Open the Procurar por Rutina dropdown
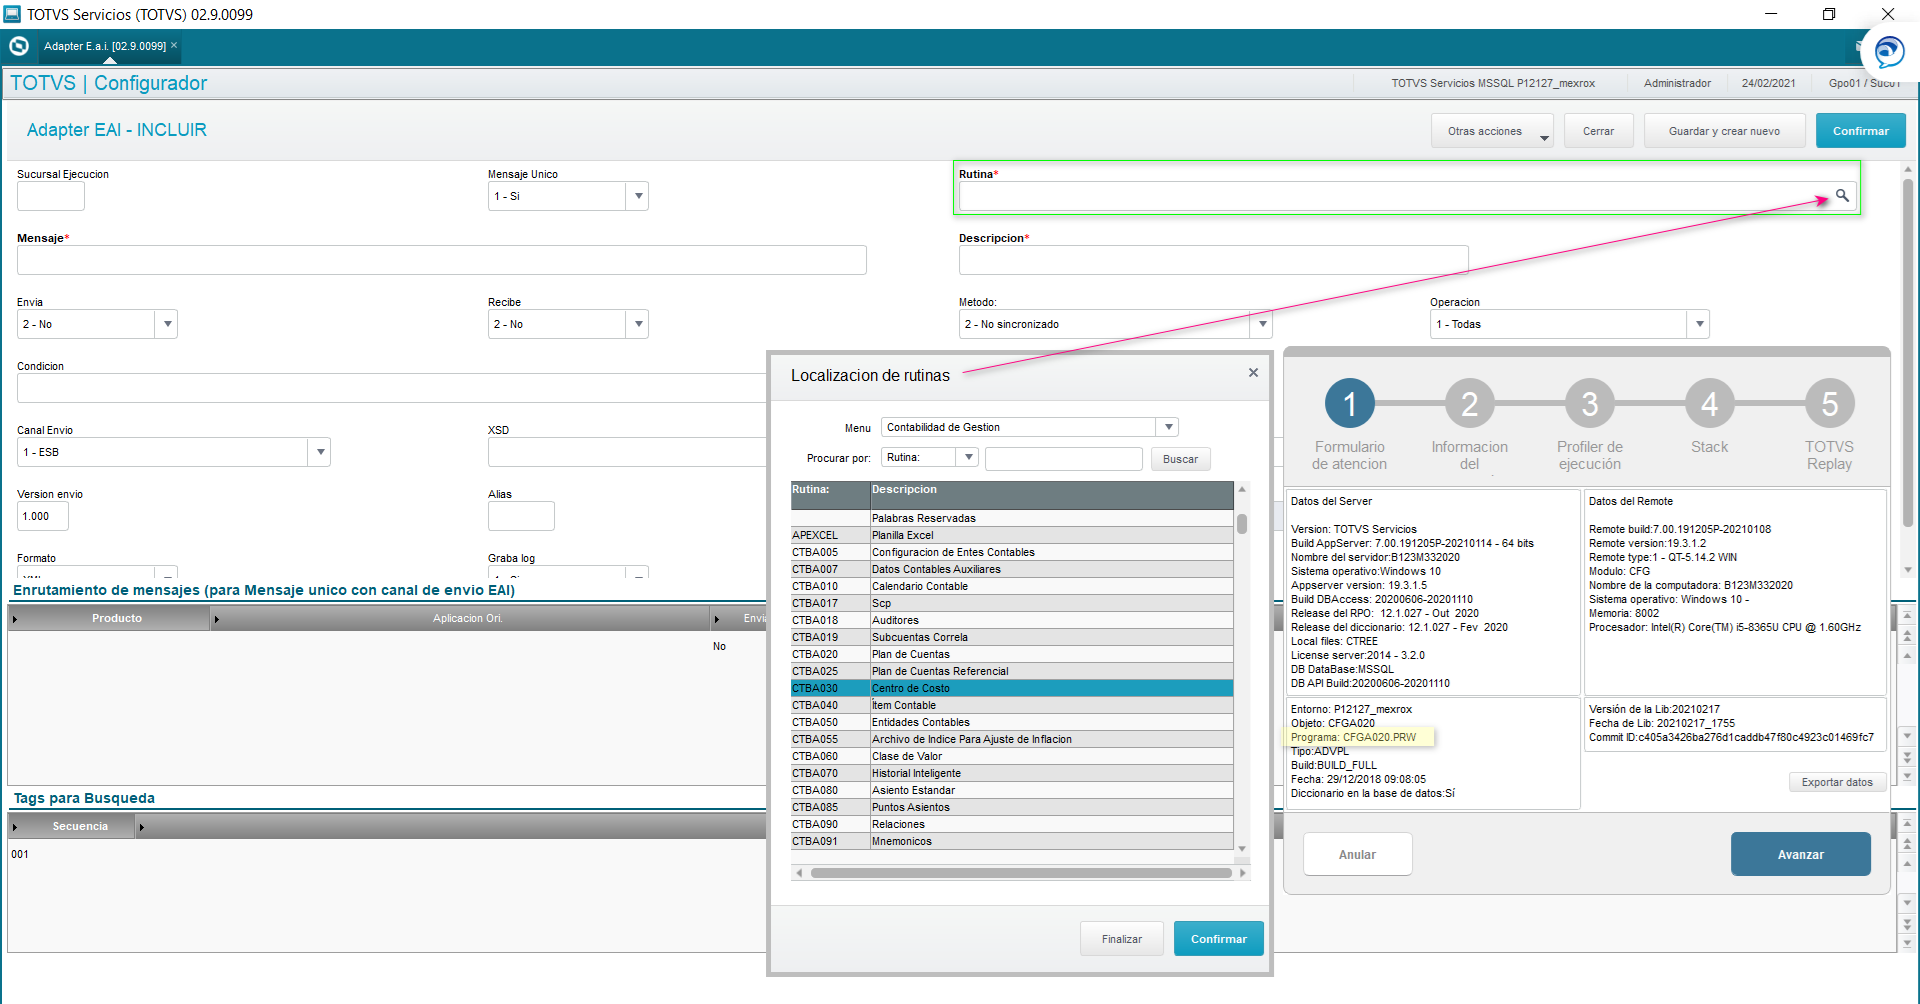This screenshot has width=1920, height=1004. (x=968, y=457)
